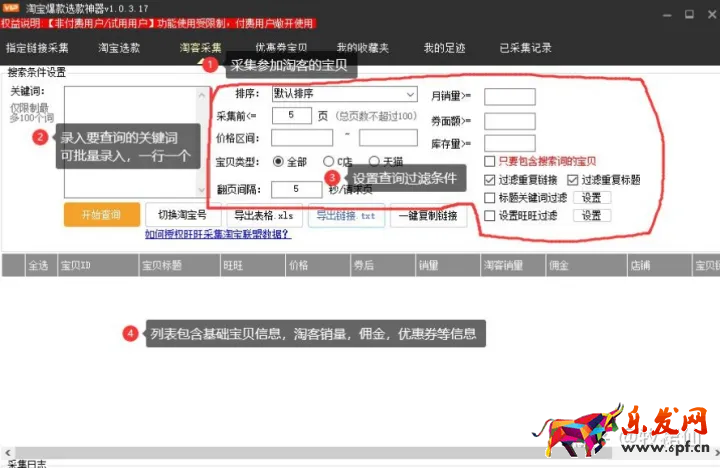This screenshot has height=468, width=720.
Task: Enable 只要包含搜索词的宝贝 checkbox
Action: (x=489, y=161)
